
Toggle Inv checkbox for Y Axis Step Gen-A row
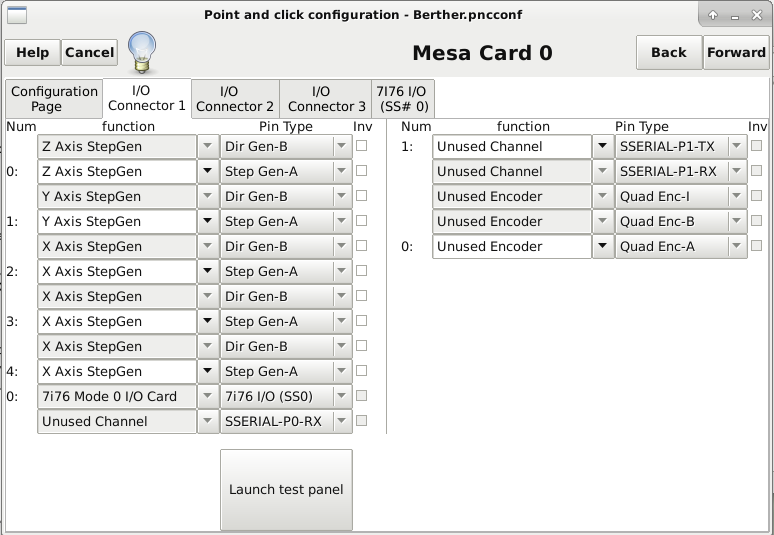pyautogui.click(x=361, y=221)
